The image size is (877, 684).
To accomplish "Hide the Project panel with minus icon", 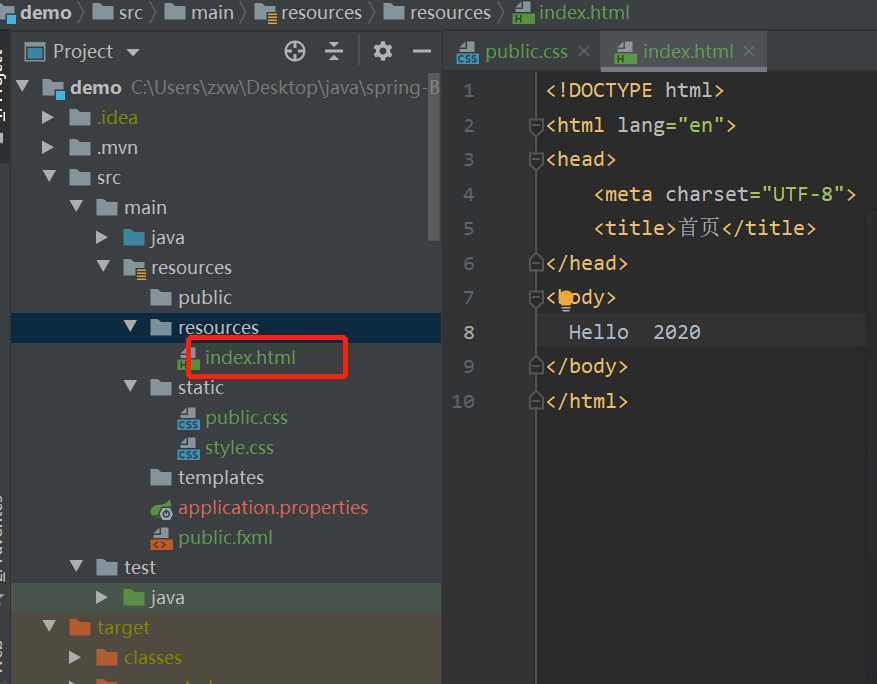I will (422, 51).
